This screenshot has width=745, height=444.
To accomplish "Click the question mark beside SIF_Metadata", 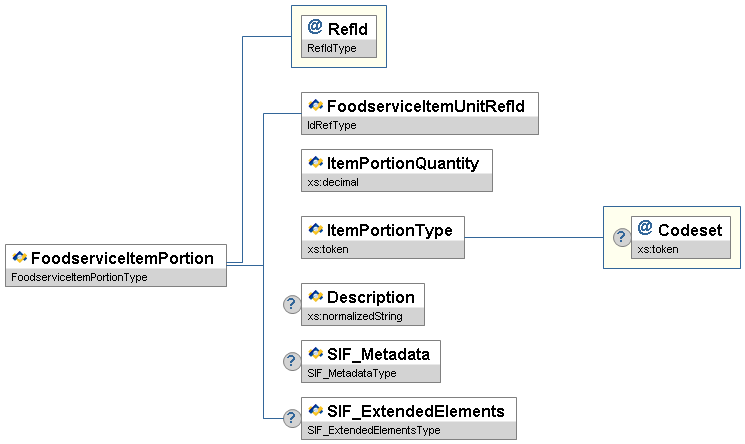I will [292, 362].
